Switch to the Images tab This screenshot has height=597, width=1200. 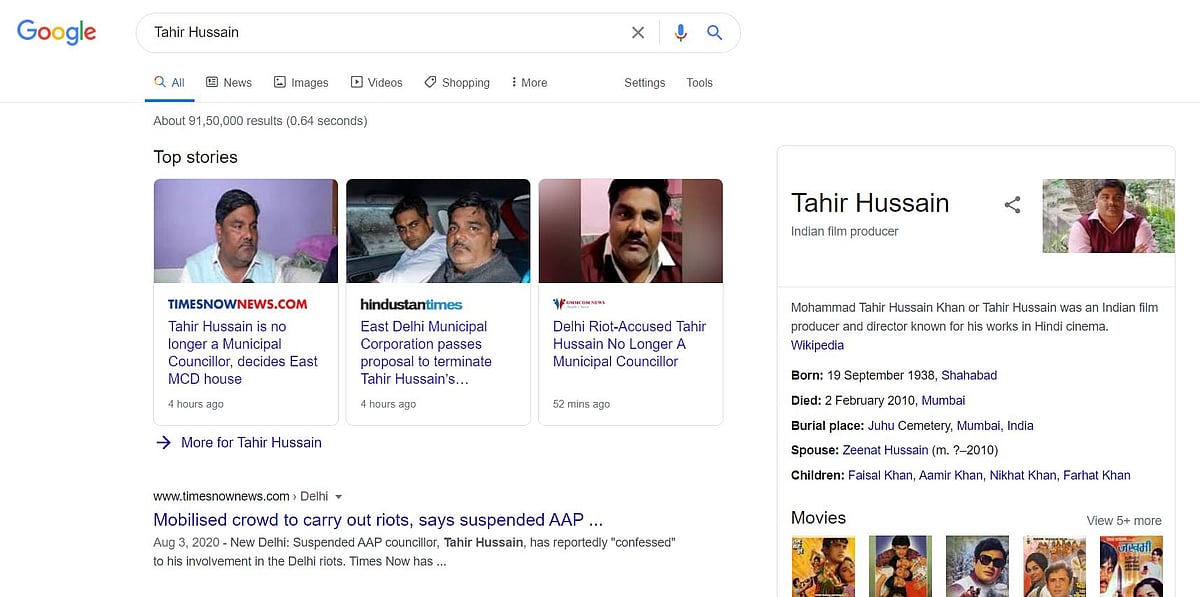(x=301, y=83)
